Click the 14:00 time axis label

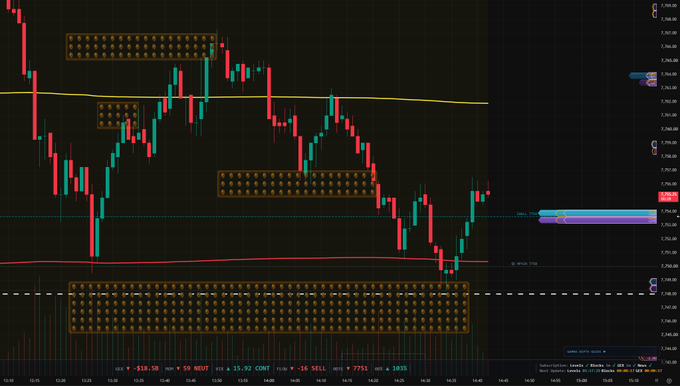[x=269, y=381]
